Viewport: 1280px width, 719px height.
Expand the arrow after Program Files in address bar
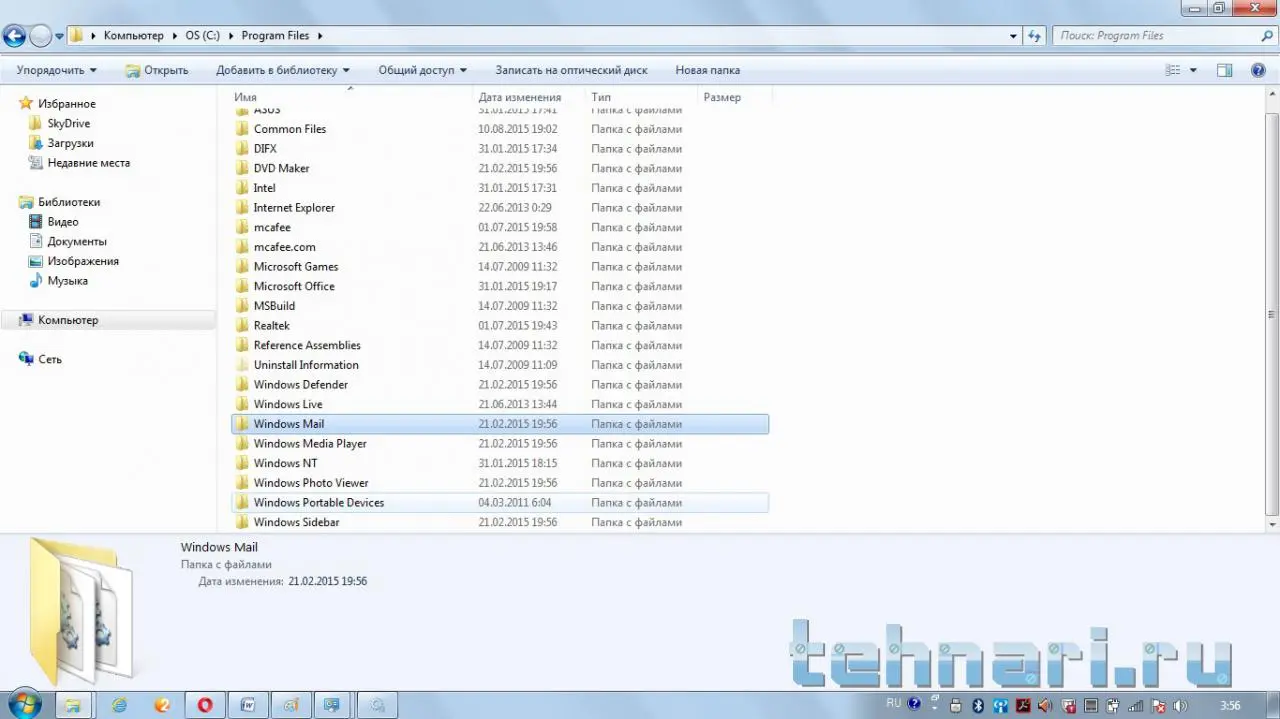click(x=320, y=36)
